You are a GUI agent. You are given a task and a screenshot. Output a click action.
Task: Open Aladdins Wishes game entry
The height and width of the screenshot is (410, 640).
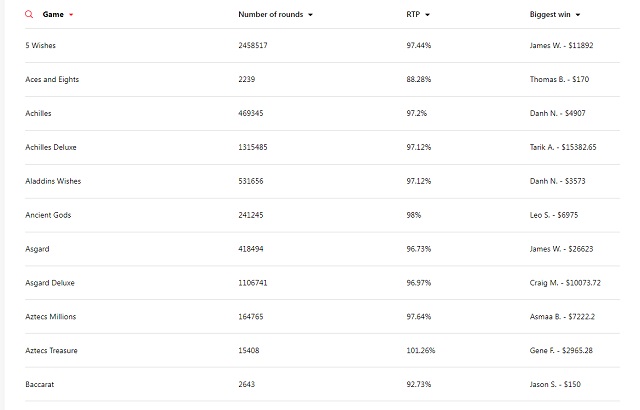click(53, 181)
